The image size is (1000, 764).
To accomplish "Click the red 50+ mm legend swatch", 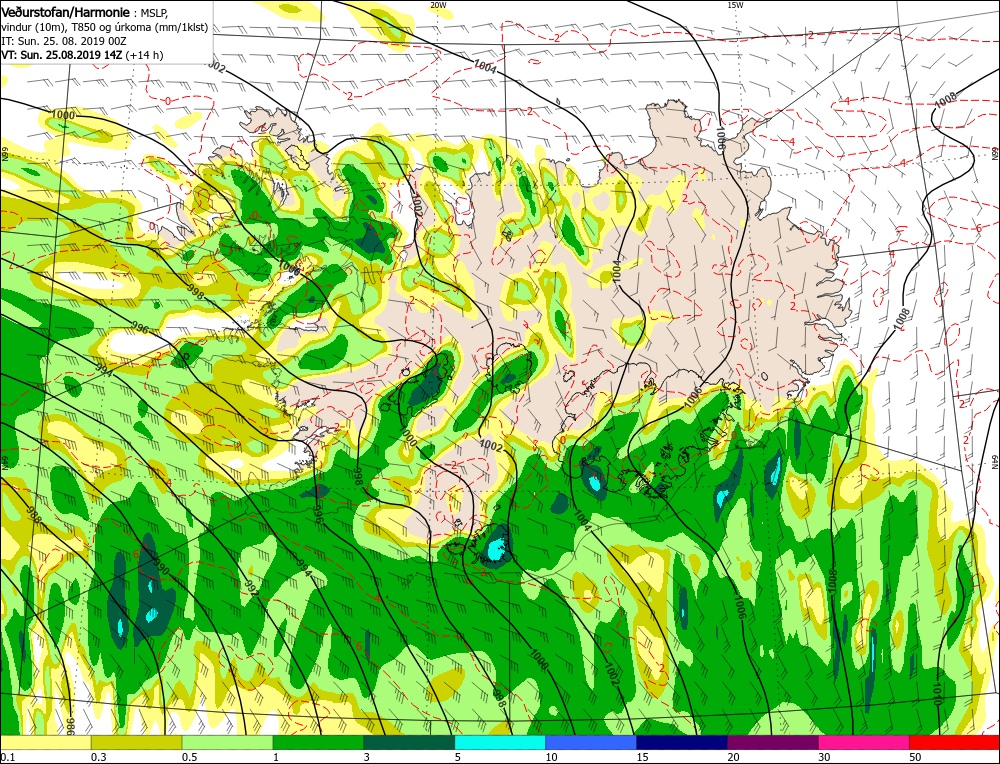I will (954, 743).
